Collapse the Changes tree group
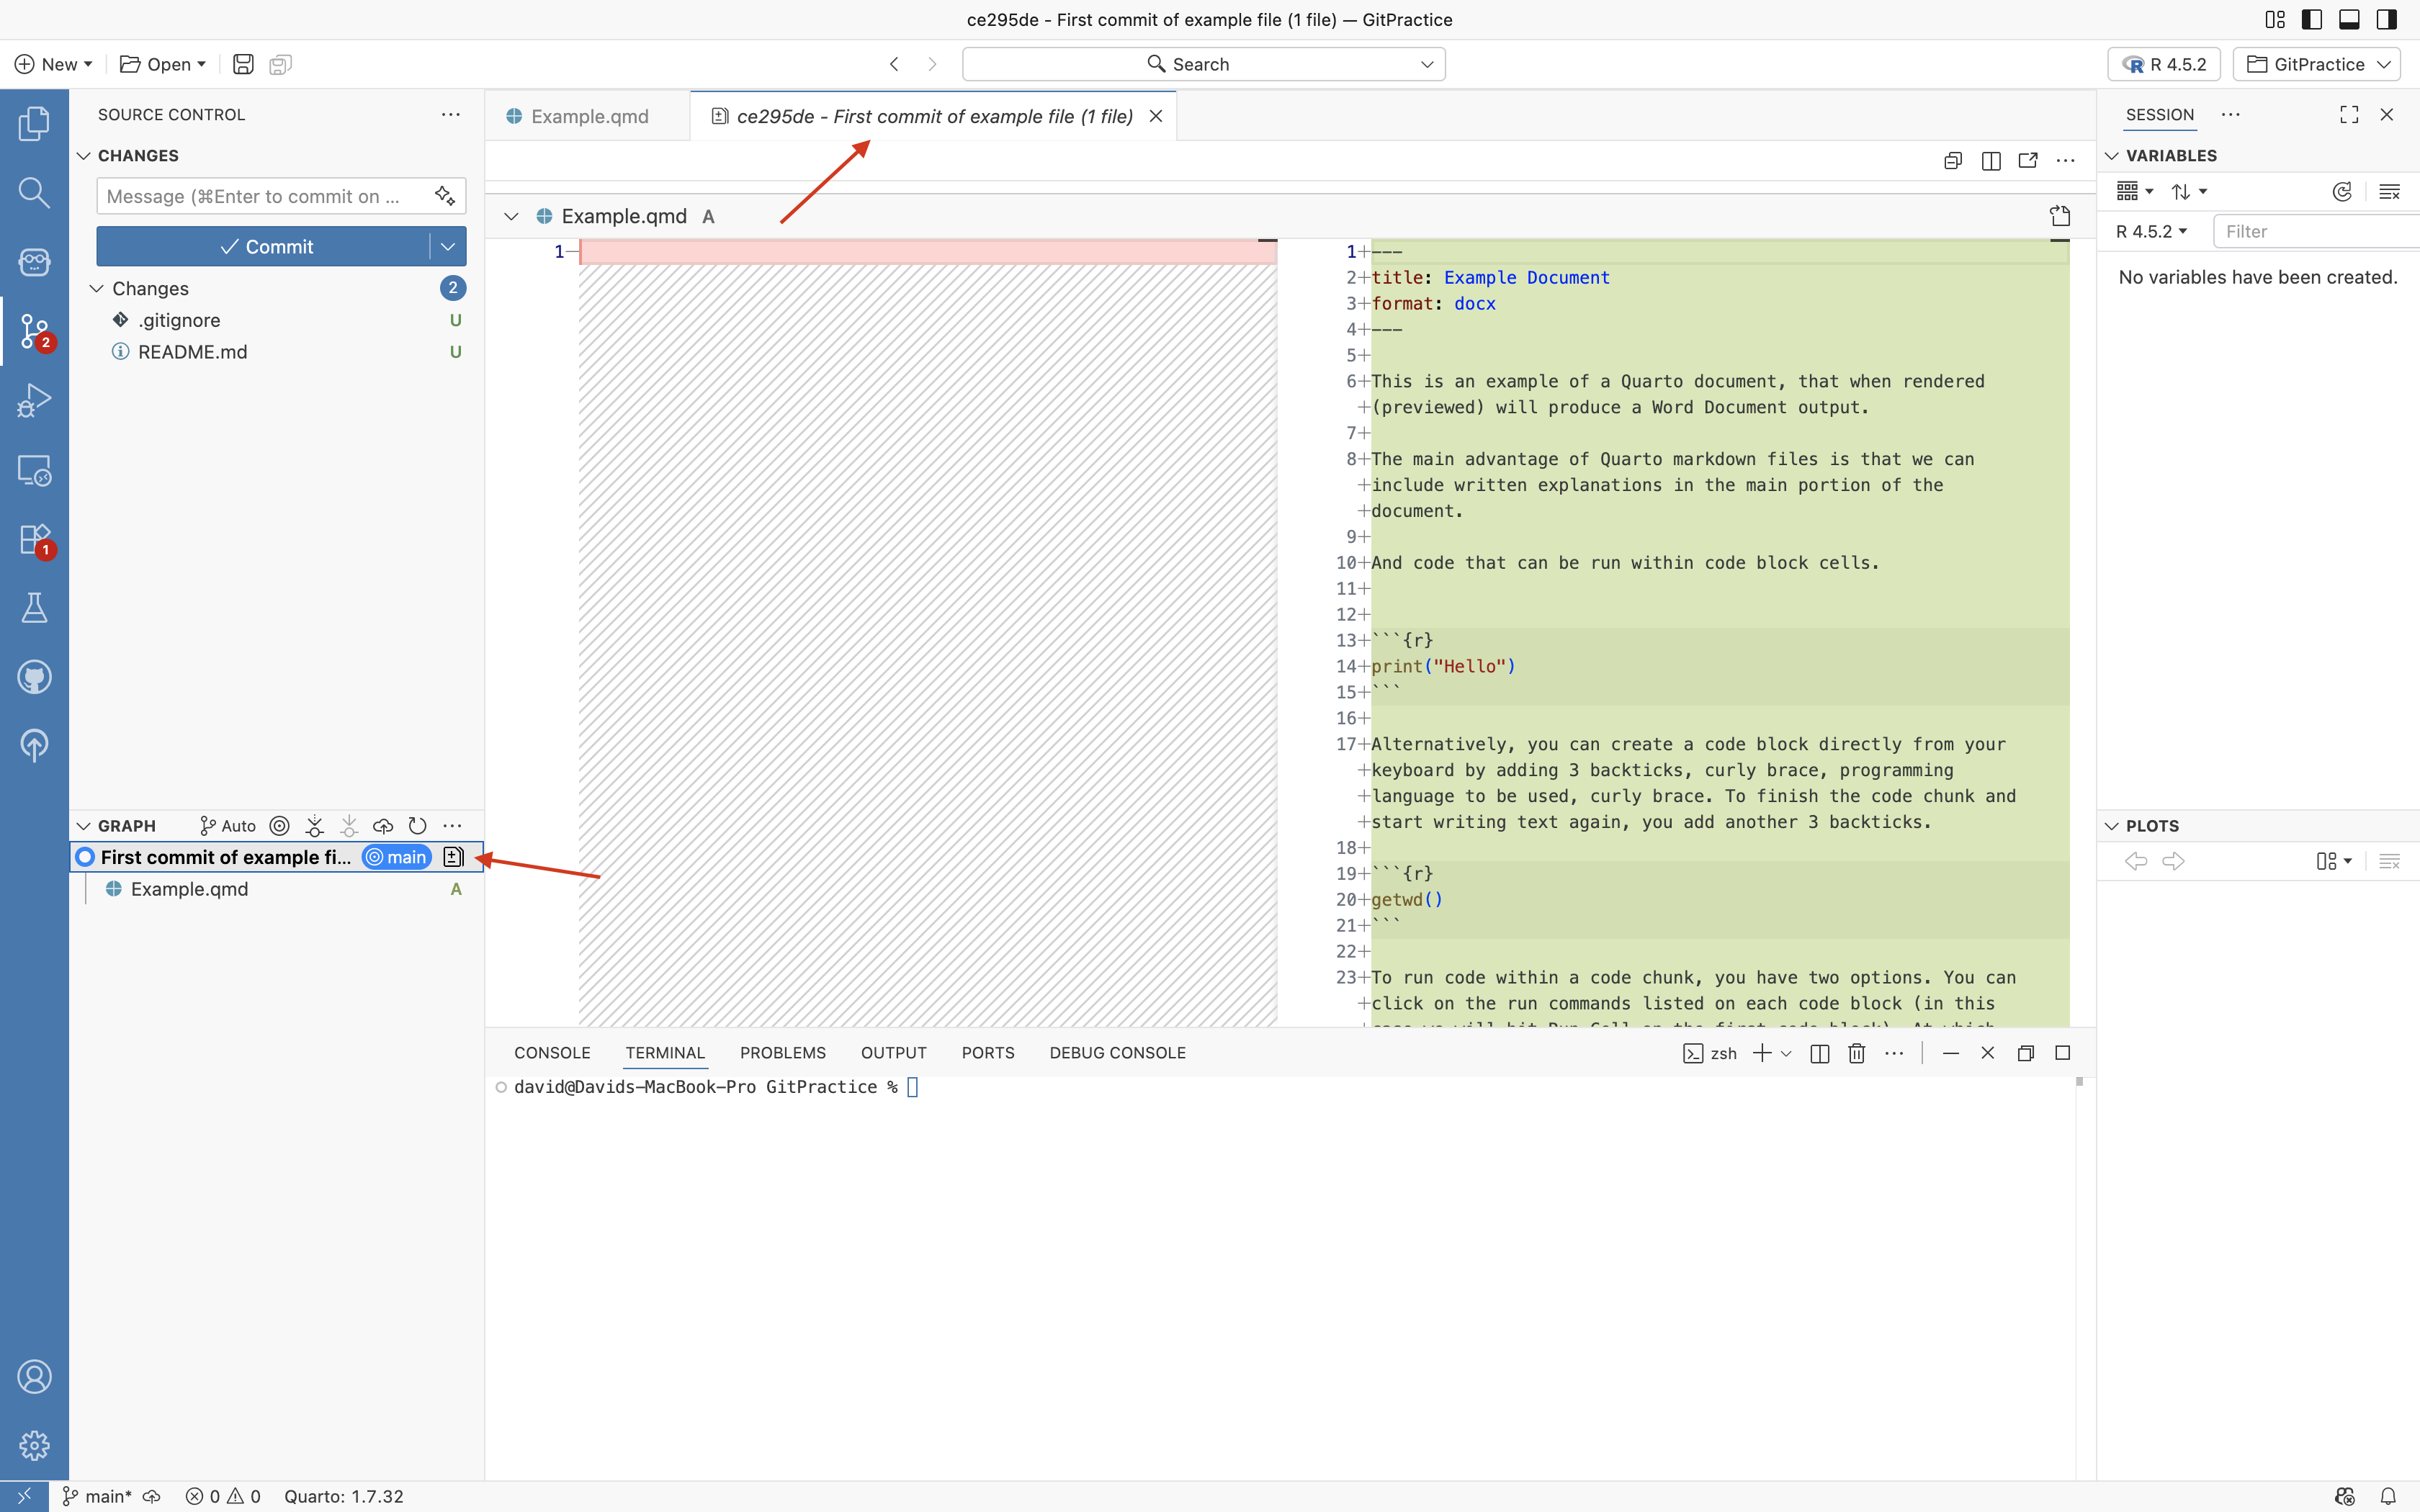Screen dimensions: 2420x1512 97,288
